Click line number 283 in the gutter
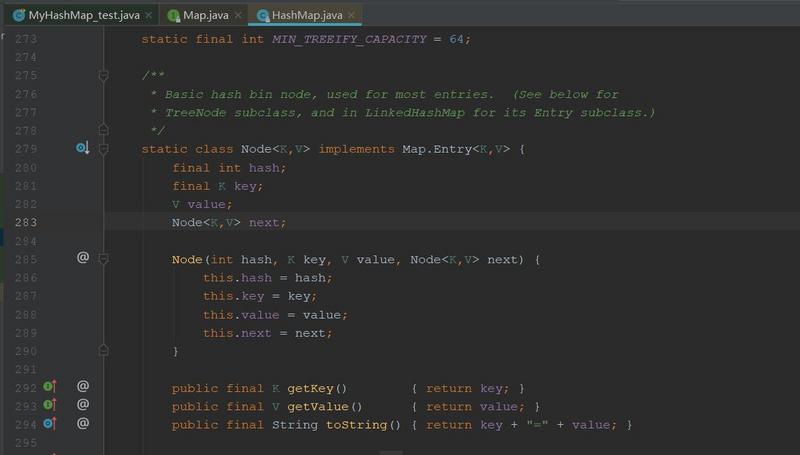 (26, 222)
